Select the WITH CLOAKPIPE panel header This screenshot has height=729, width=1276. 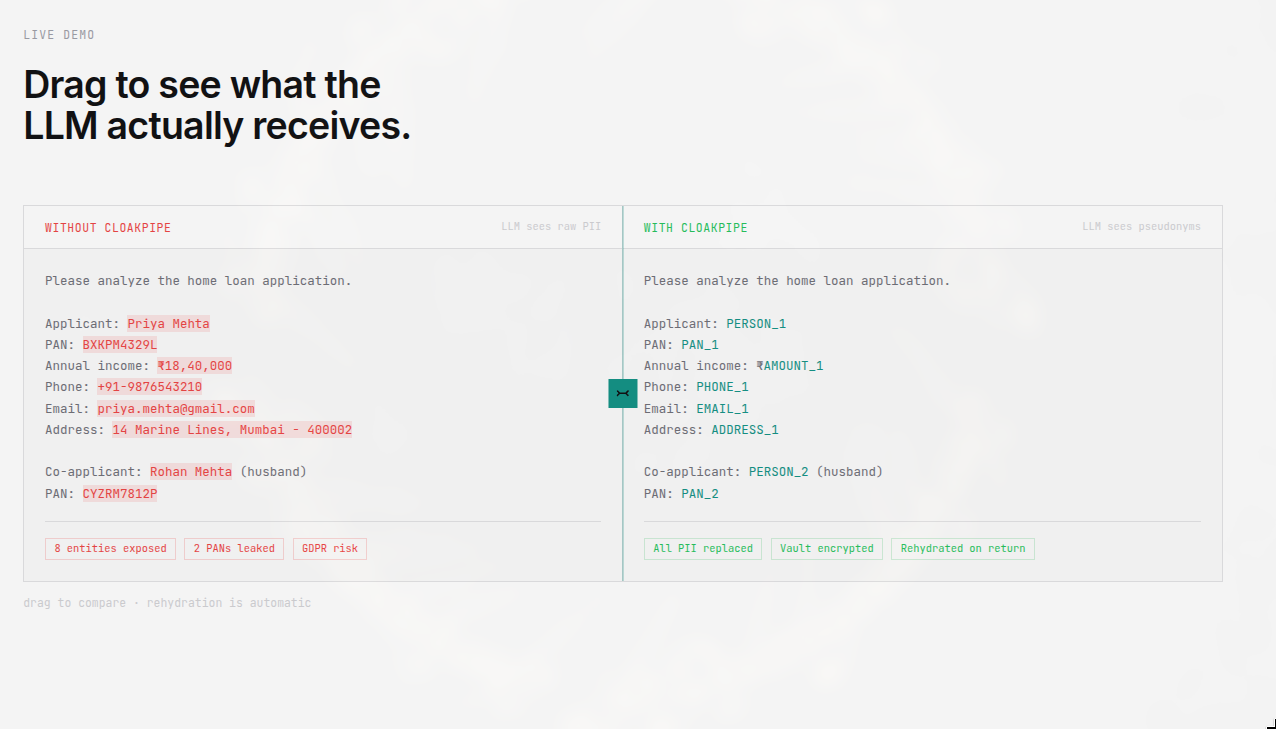point(695,227)
